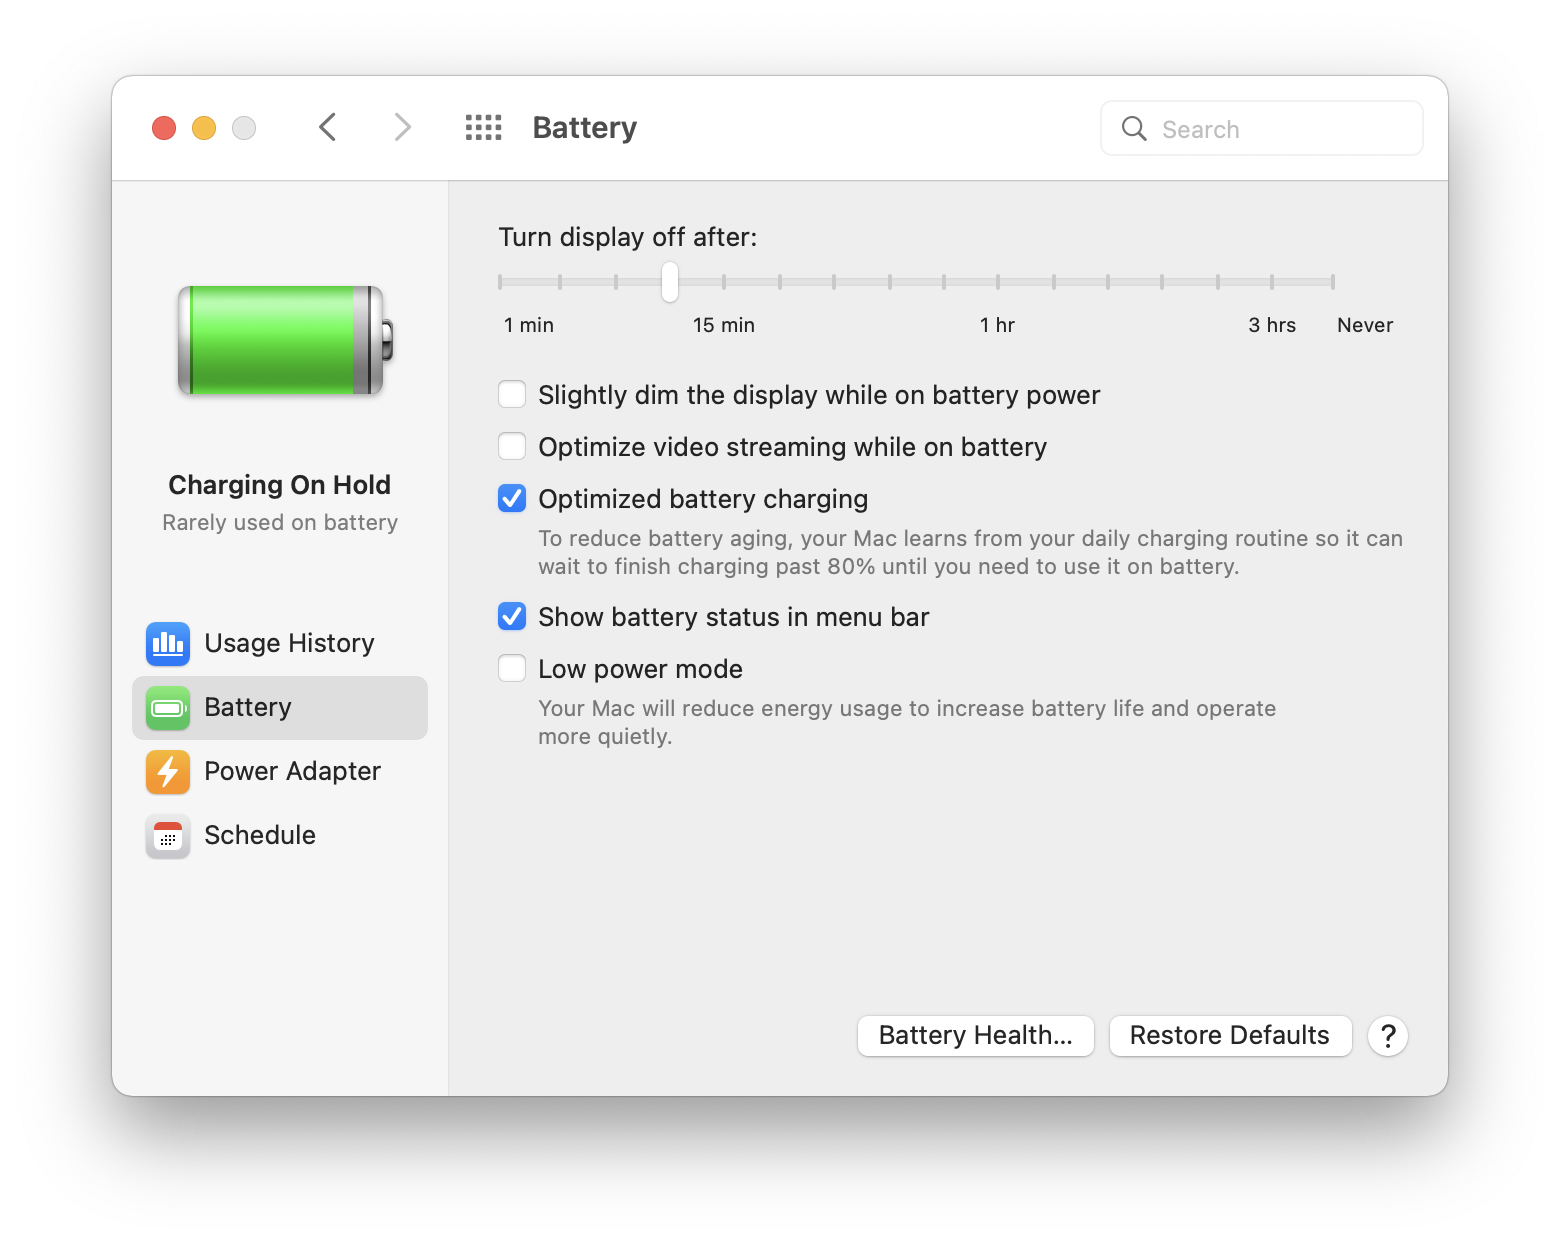The width and height of the screenshot is (1560, 1244).
Task: Select the Battery sidebar item
Action: pyautogui.click(x=280, y=708)
